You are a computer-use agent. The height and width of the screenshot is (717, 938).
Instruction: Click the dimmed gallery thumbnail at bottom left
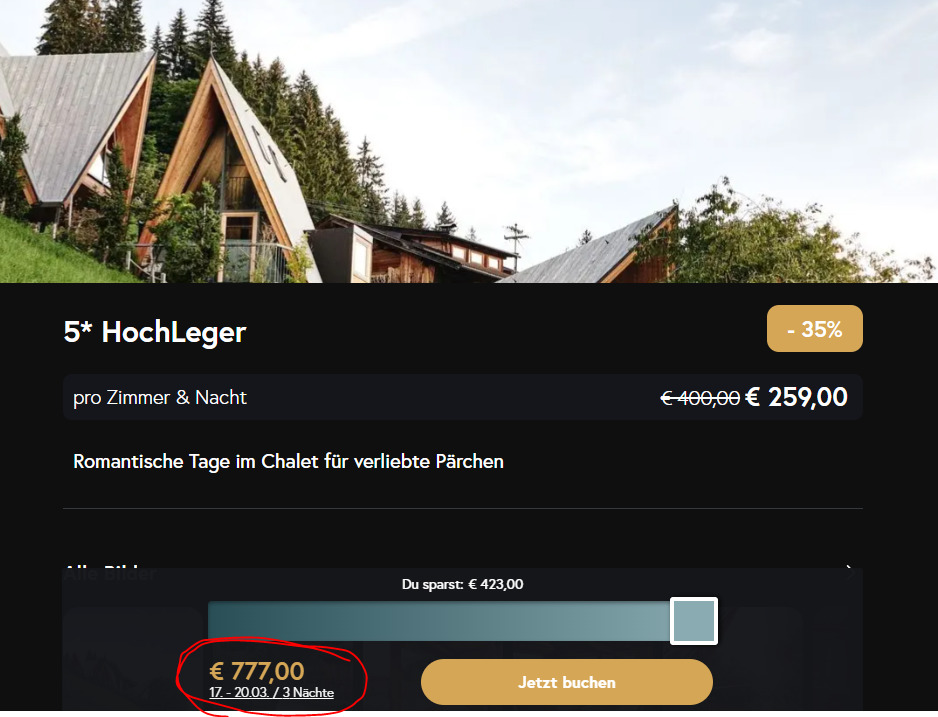135,658
